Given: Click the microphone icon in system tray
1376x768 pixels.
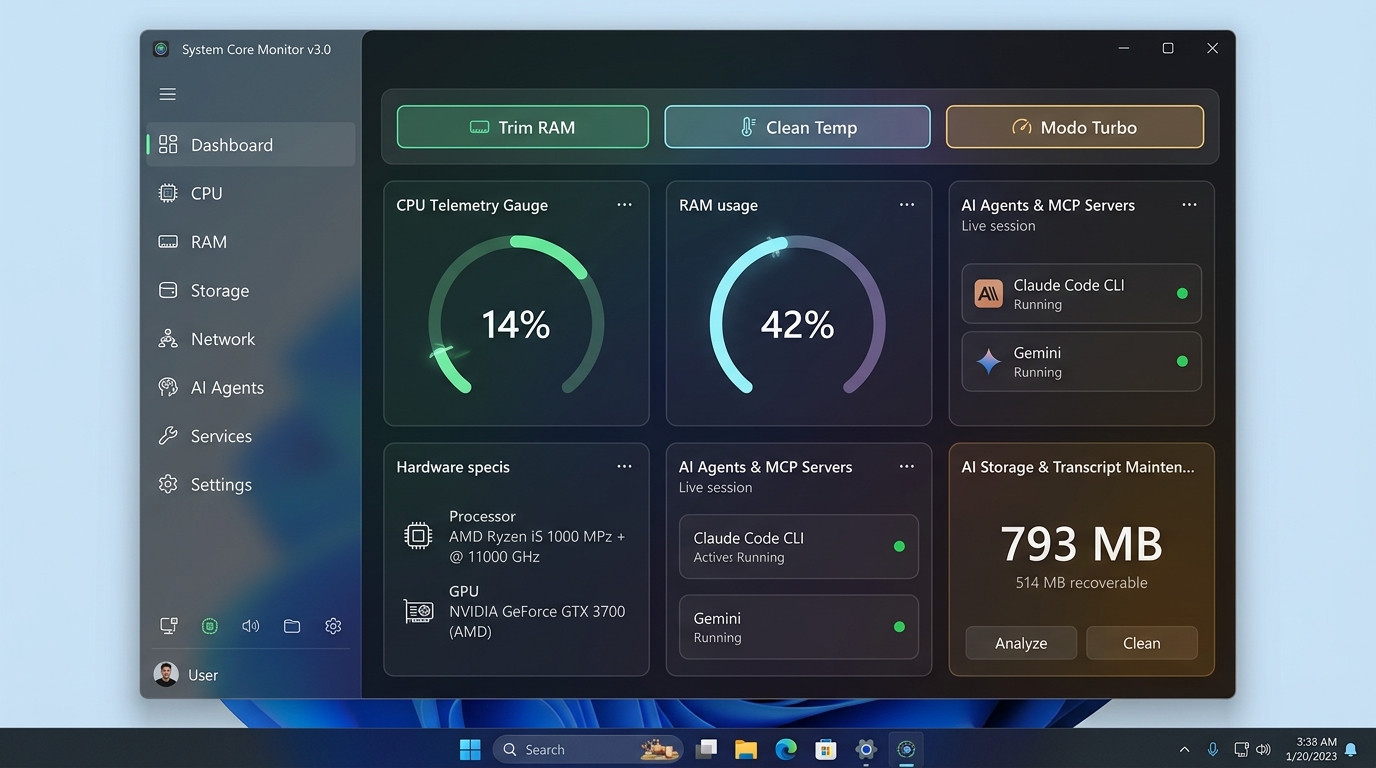Looking at the screenshot, I should pyautogui.click(x=1213, y=749).
